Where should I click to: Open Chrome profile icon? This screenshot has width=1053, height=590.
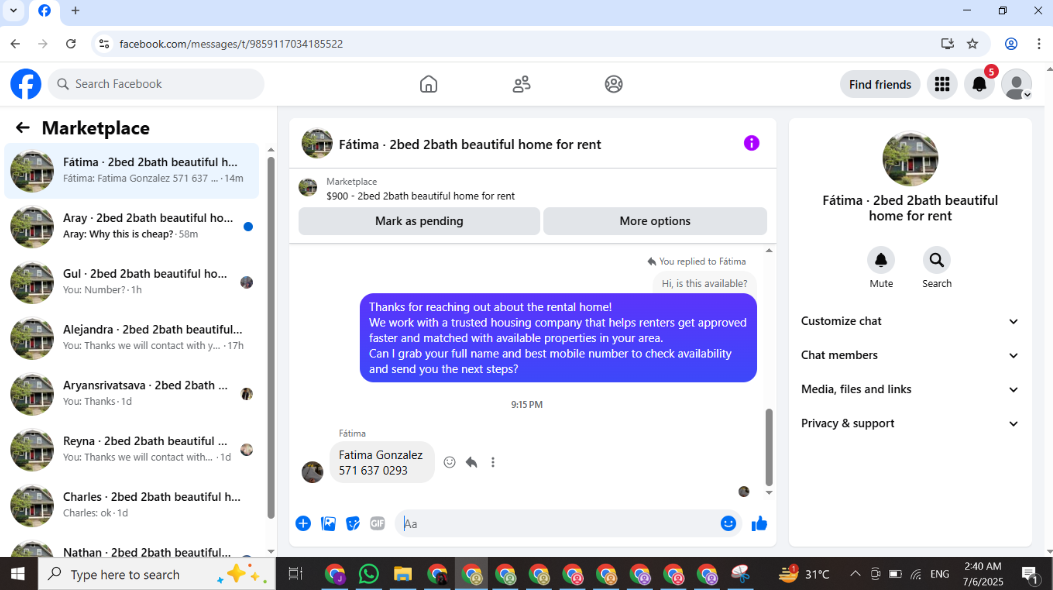(x=1011, y=44)
